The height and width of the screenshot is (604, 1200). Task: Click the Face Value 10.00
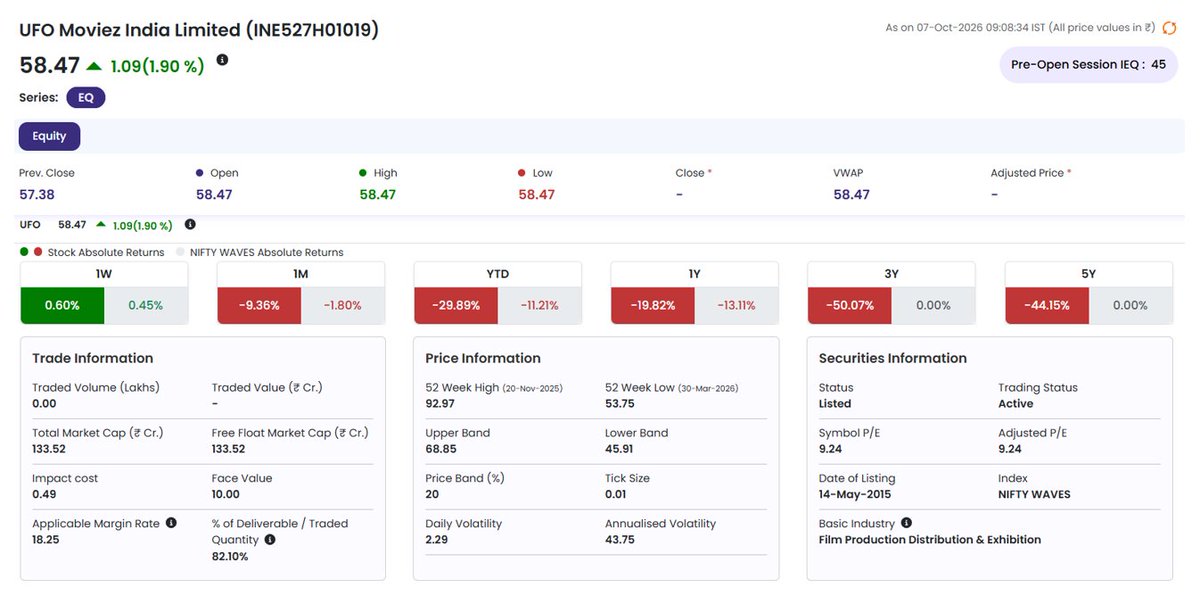[x=226, y=494]
